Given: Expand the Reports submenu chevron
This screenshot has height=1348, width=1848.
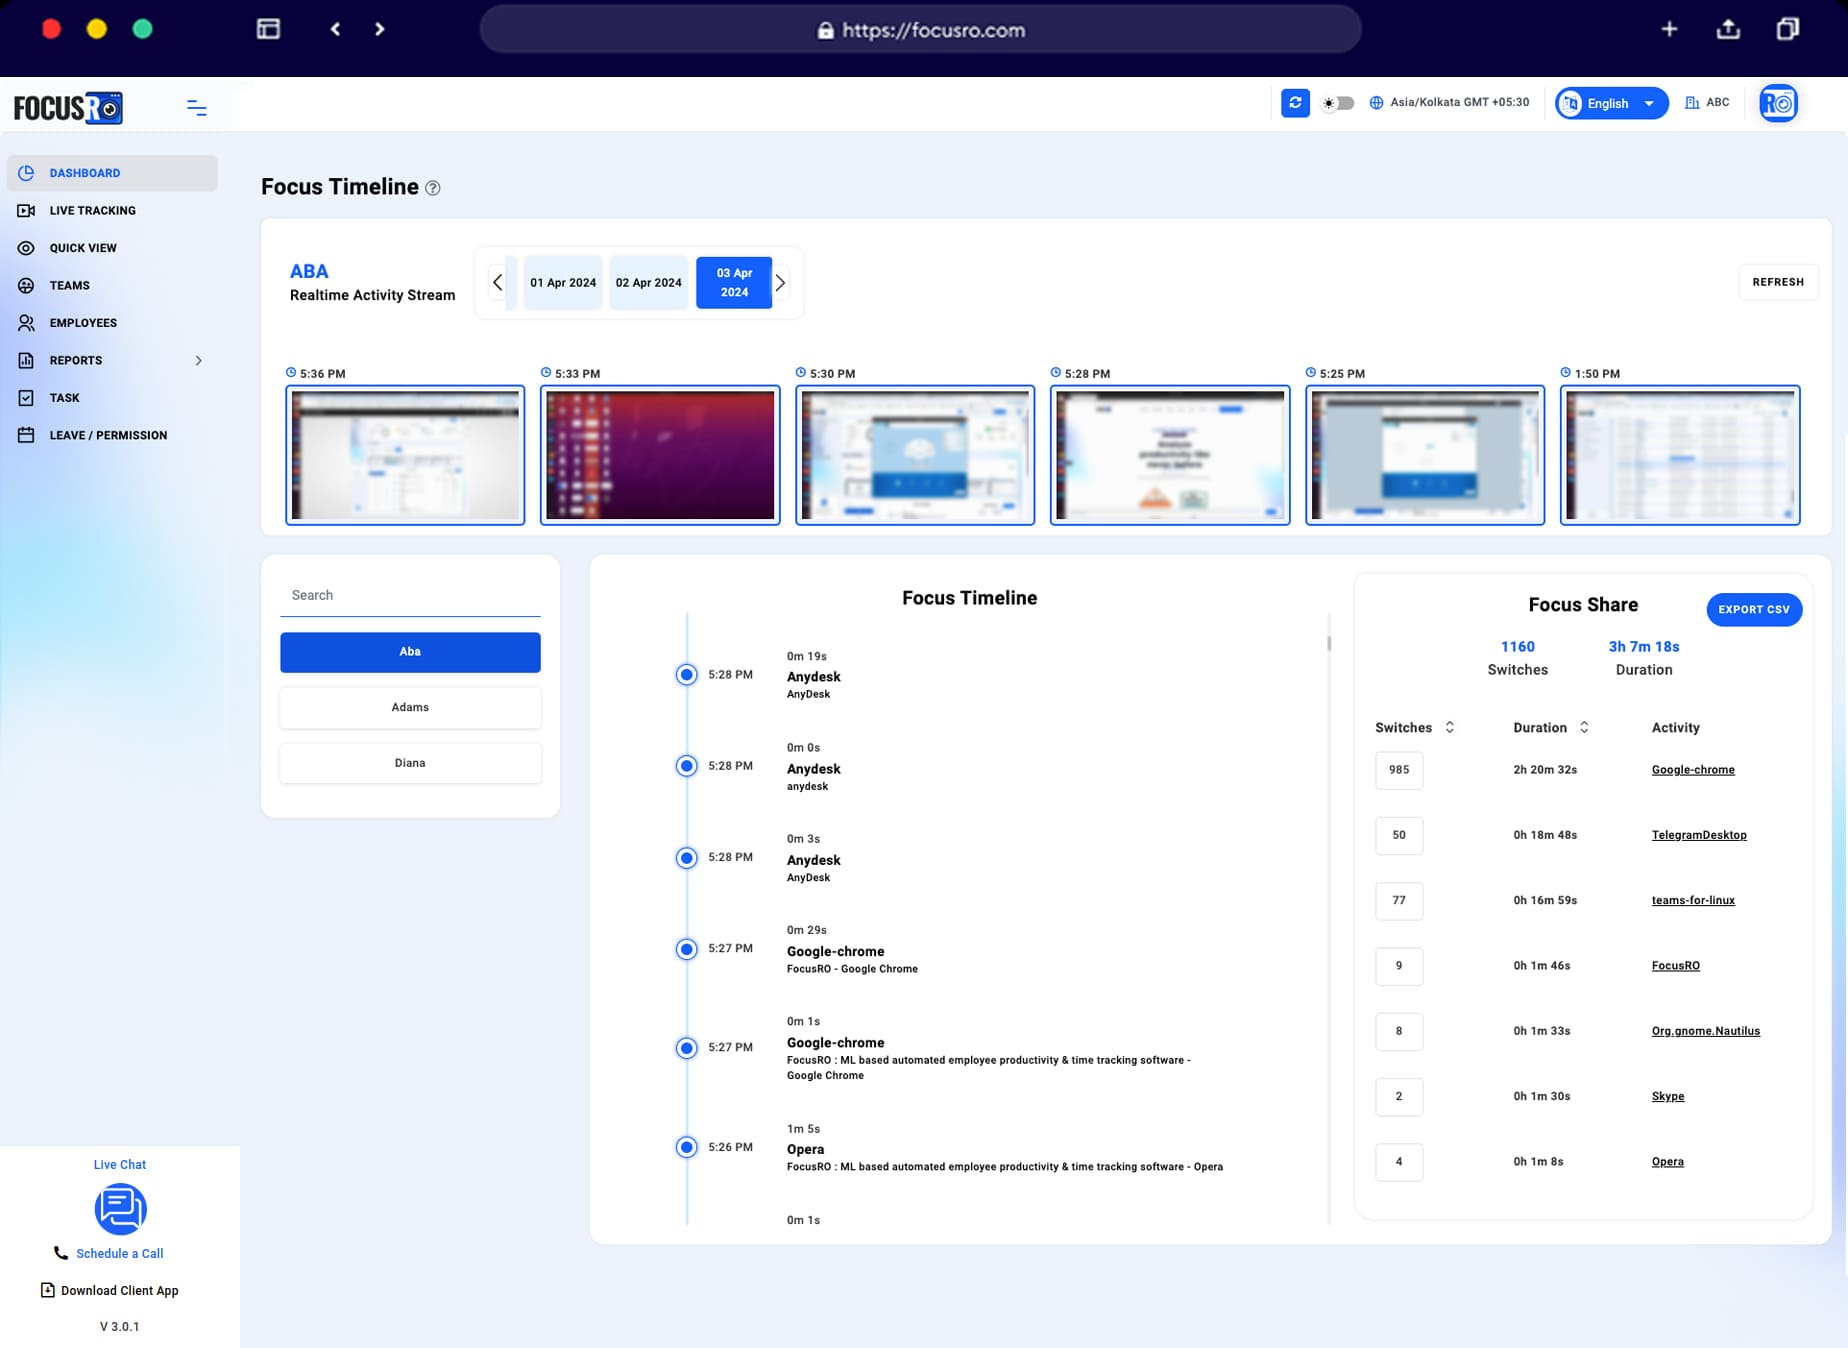Looking at the screenshot, I should (x=199, y=360).
